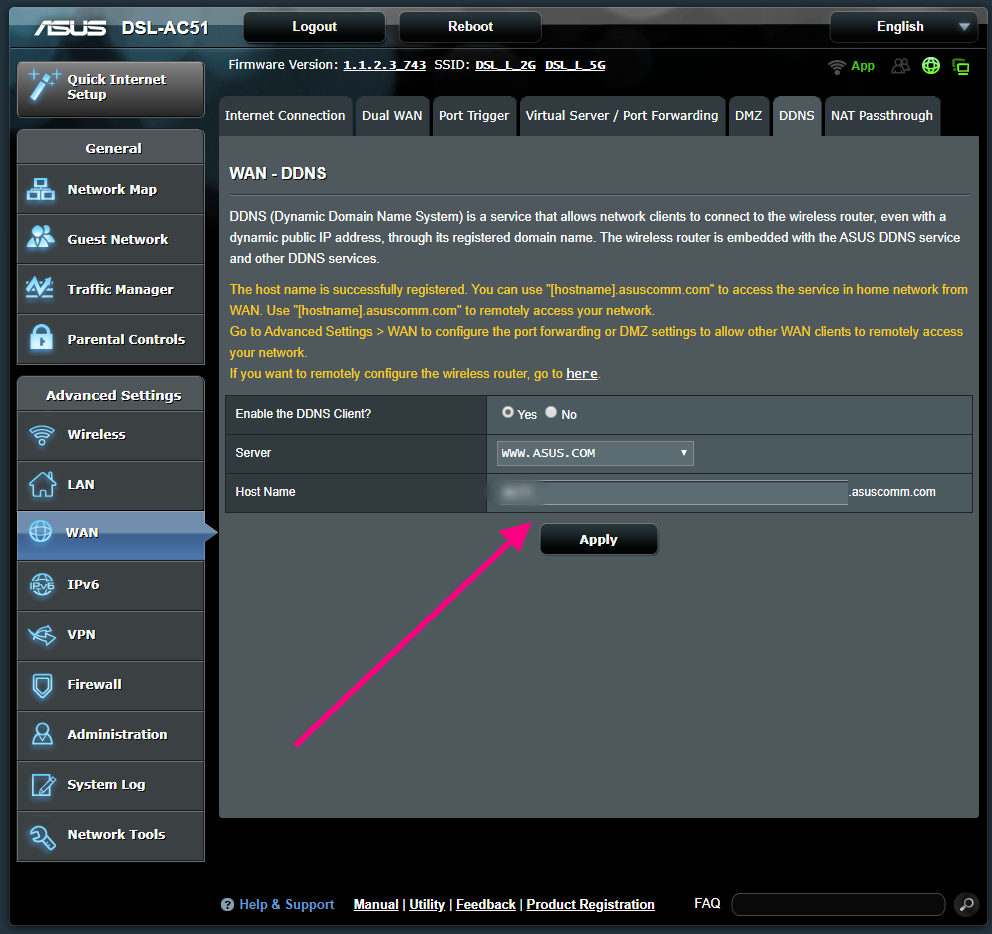This screenshot has width=992, height=934.
Task: Open the System Log menu item
Action: [x=111, y=785]
